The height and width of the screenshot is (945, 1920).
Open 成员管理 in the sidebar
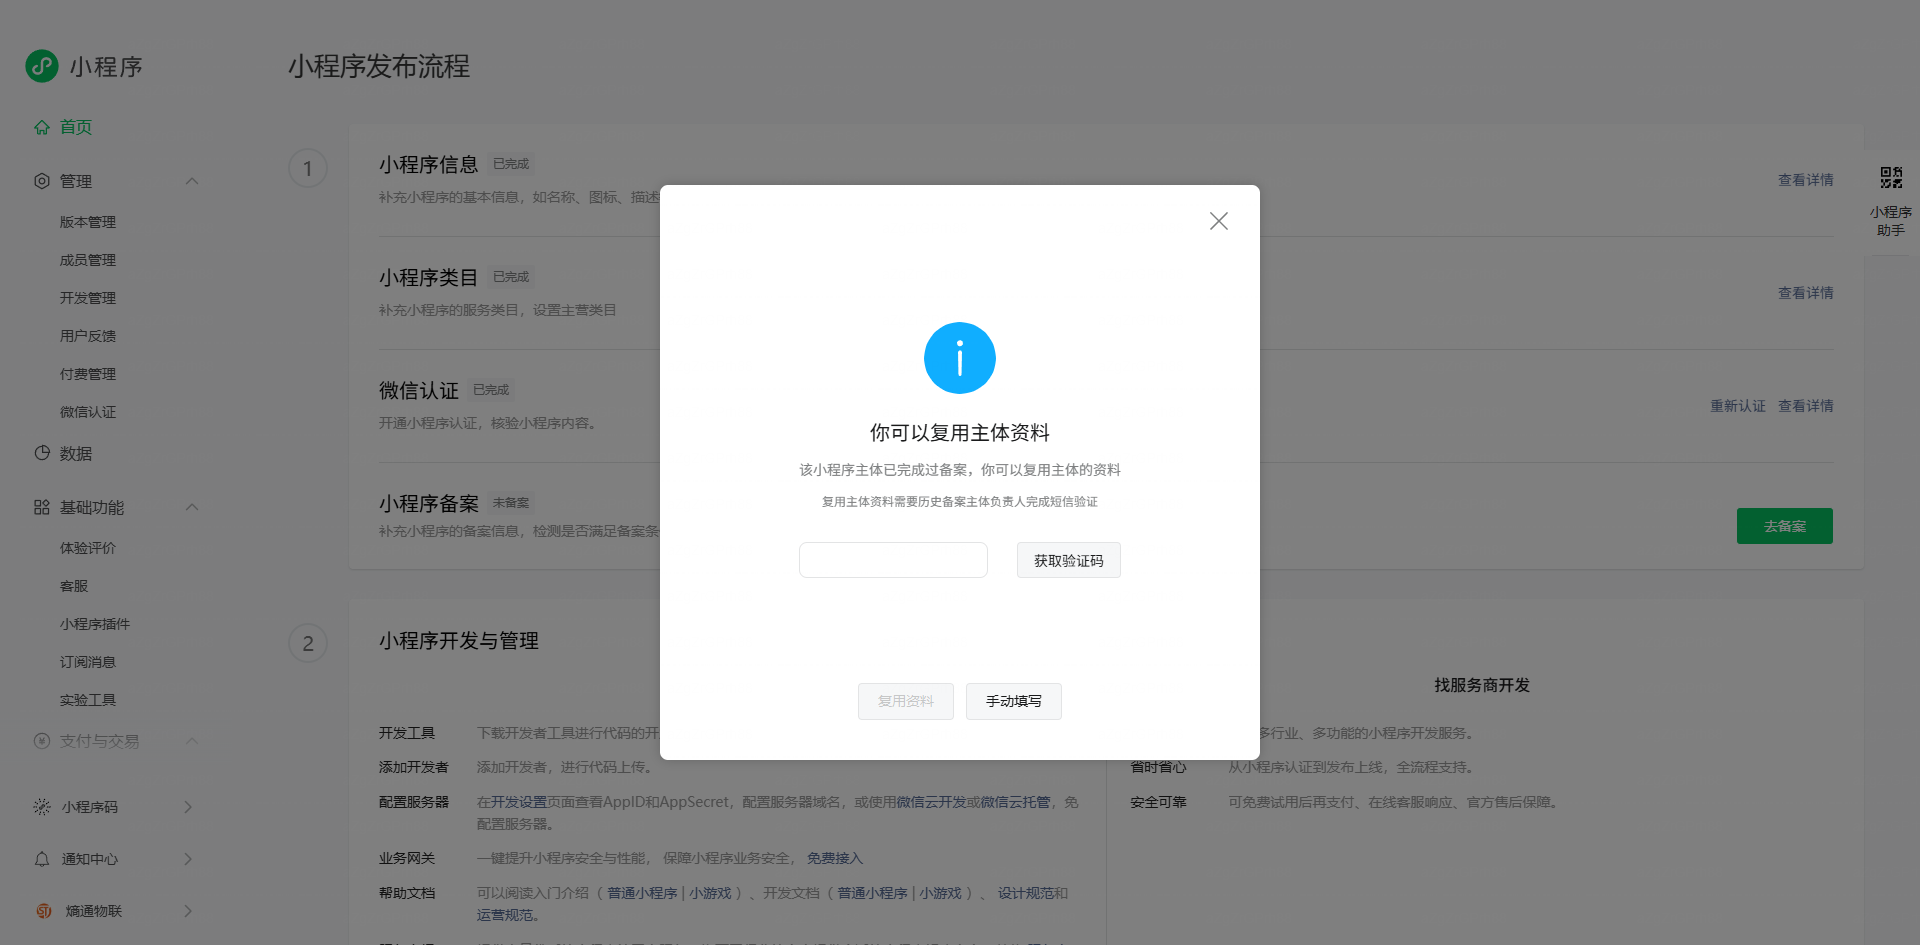pos(88,260)
